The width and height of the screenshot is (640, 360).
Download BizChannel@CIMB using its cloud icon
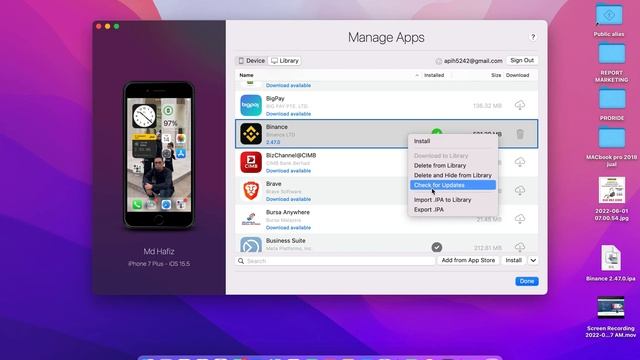tap(520, 162)
